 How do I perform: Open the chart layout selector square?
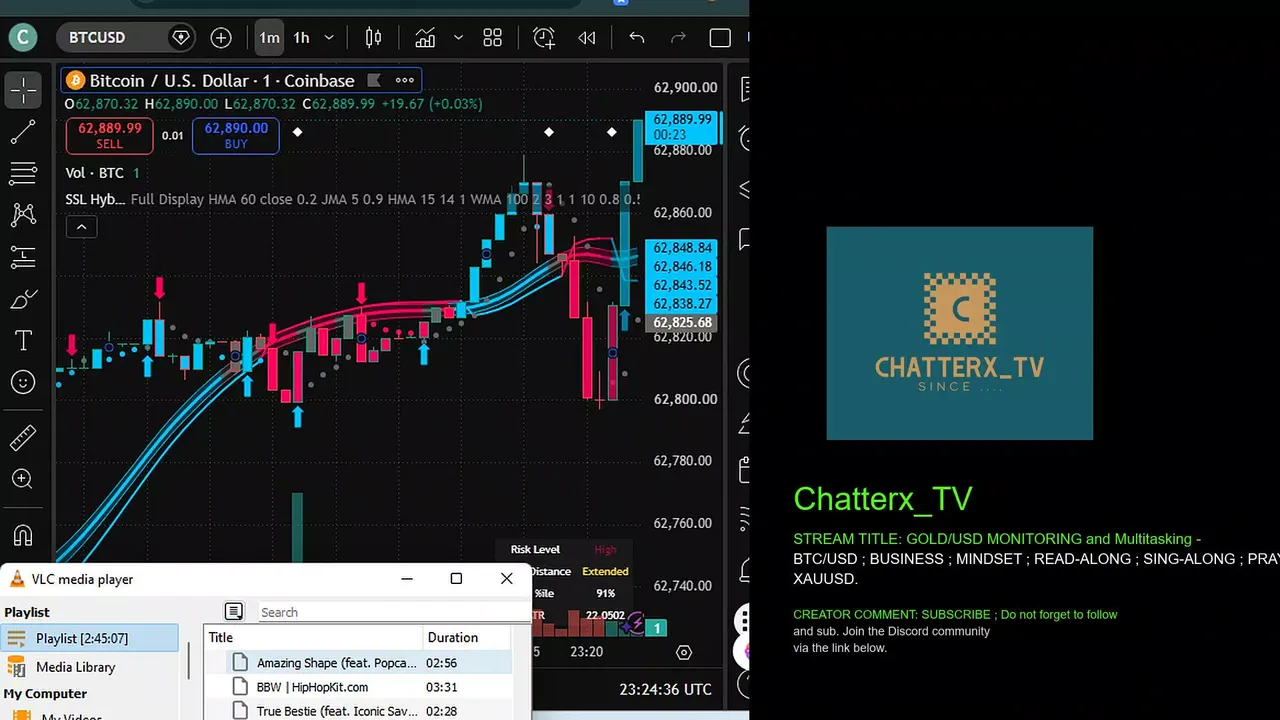pyautogui.click(x=720, y=38)
